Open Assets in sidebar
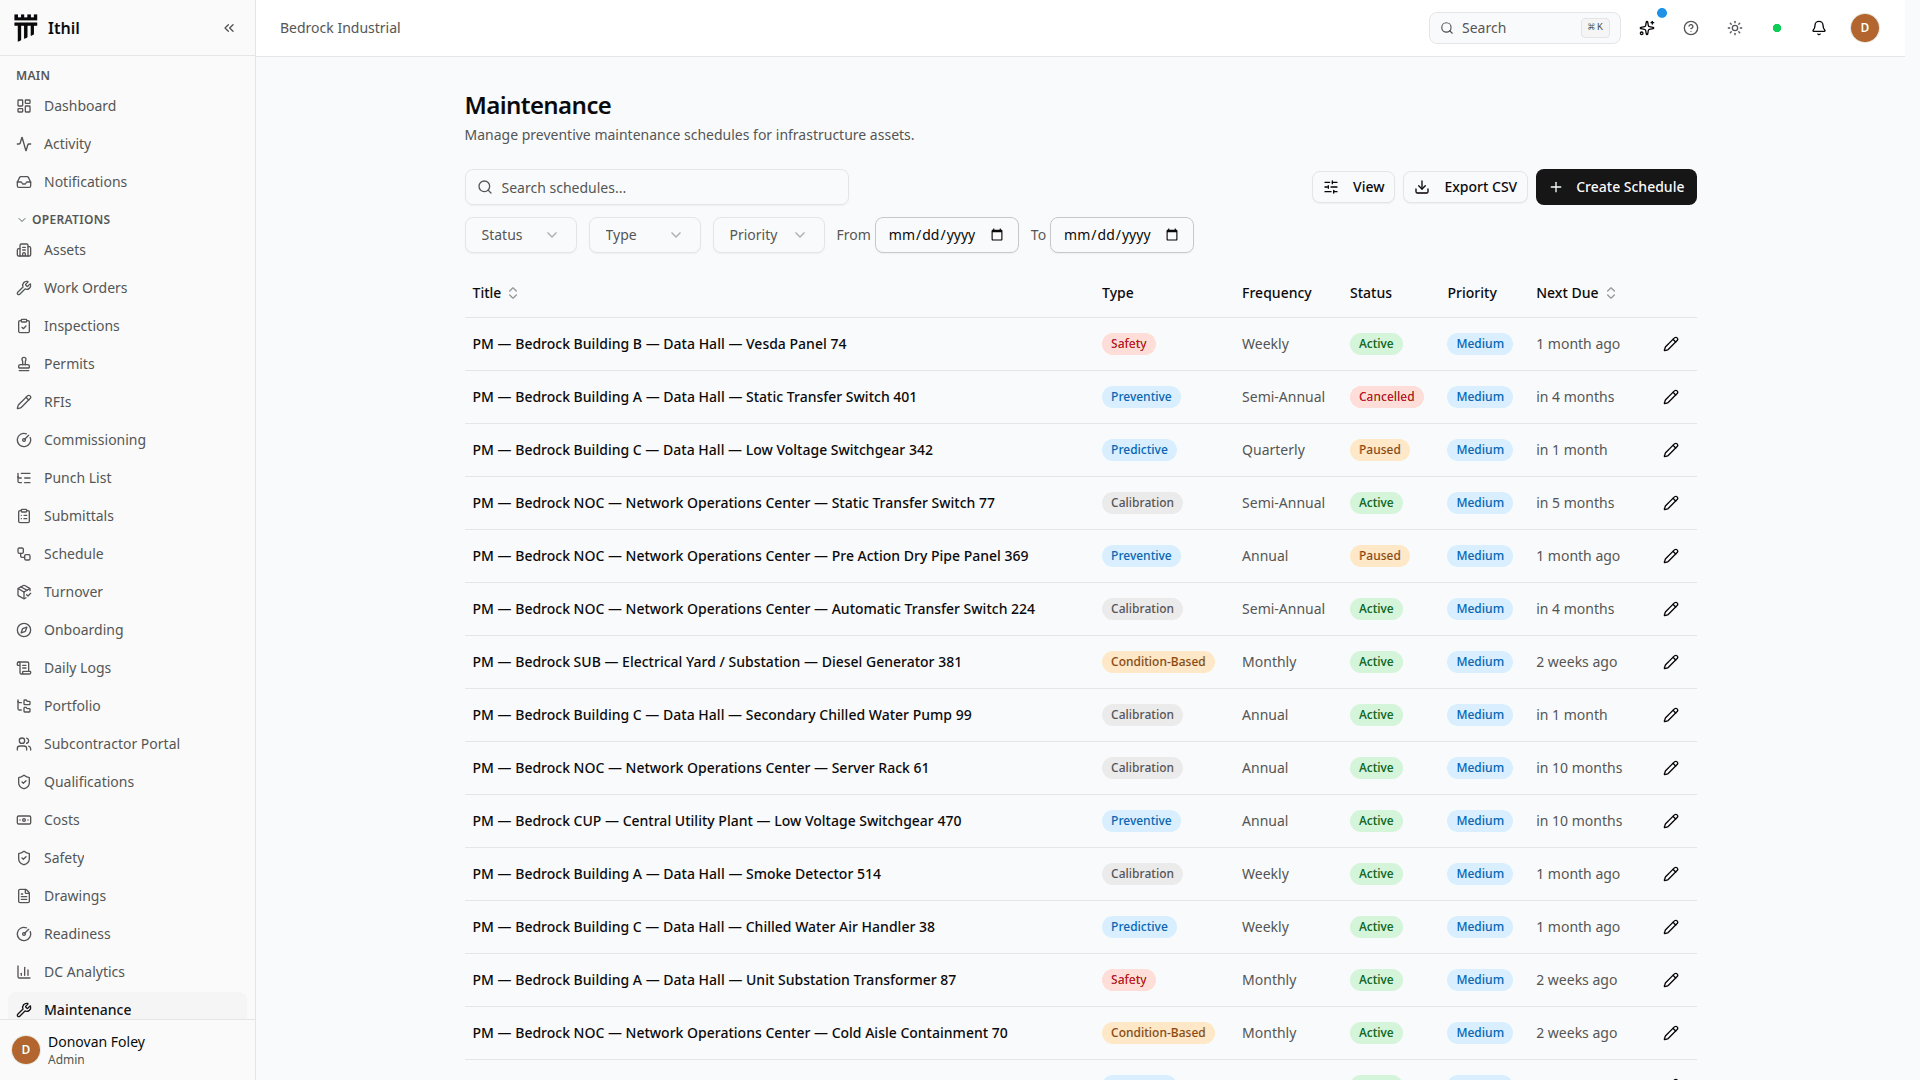 [127, 250]
